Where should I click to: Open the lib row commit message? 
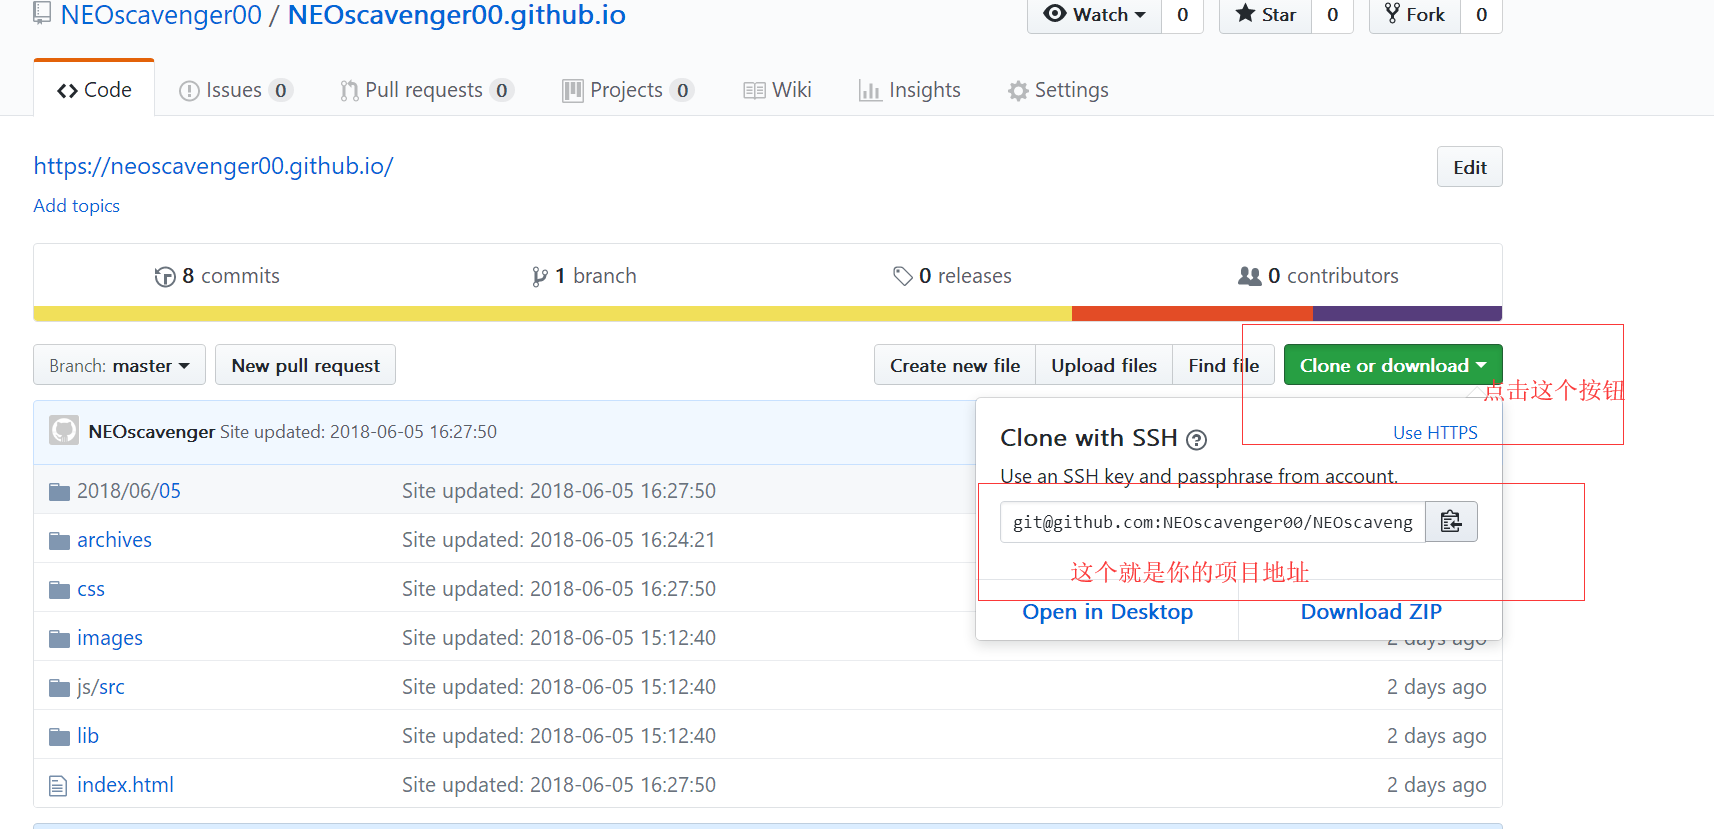559,736
